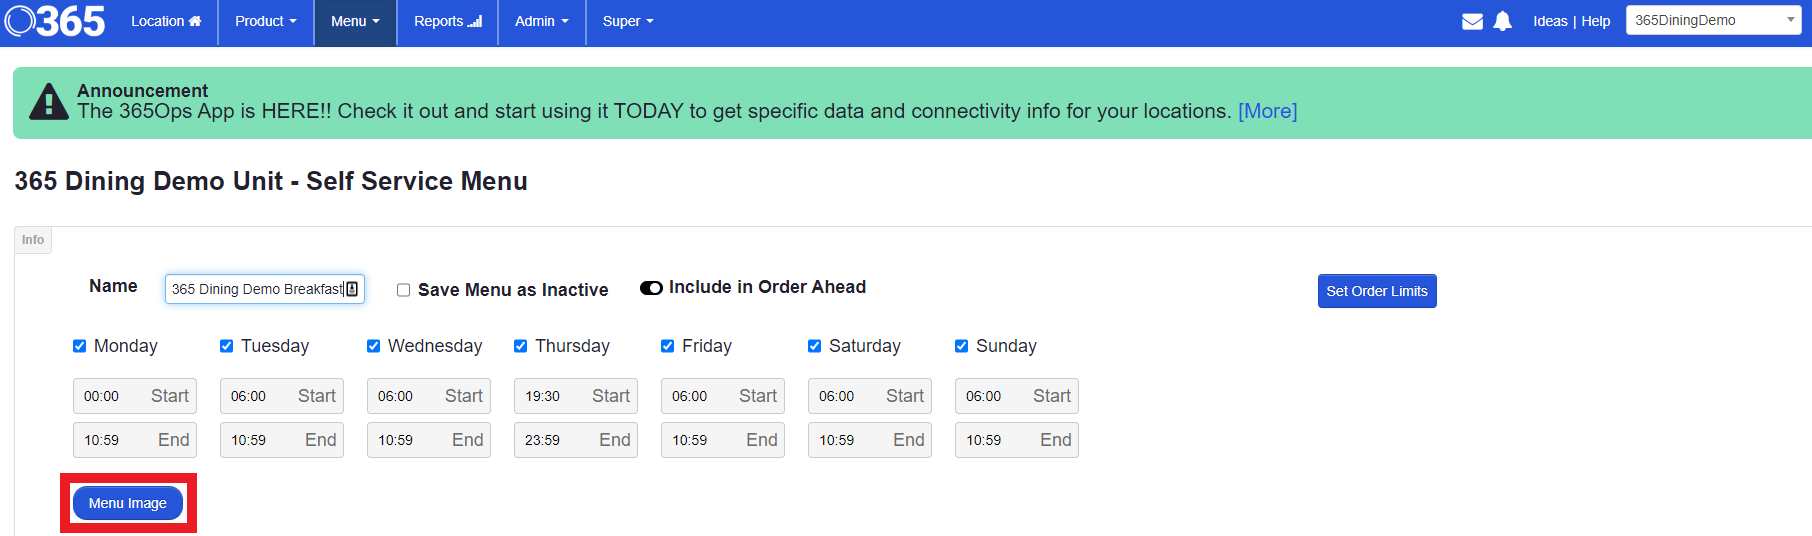The image size is (1812, 536).
Task: Click the announcement warning triangle icon
Action: point(49,102)
